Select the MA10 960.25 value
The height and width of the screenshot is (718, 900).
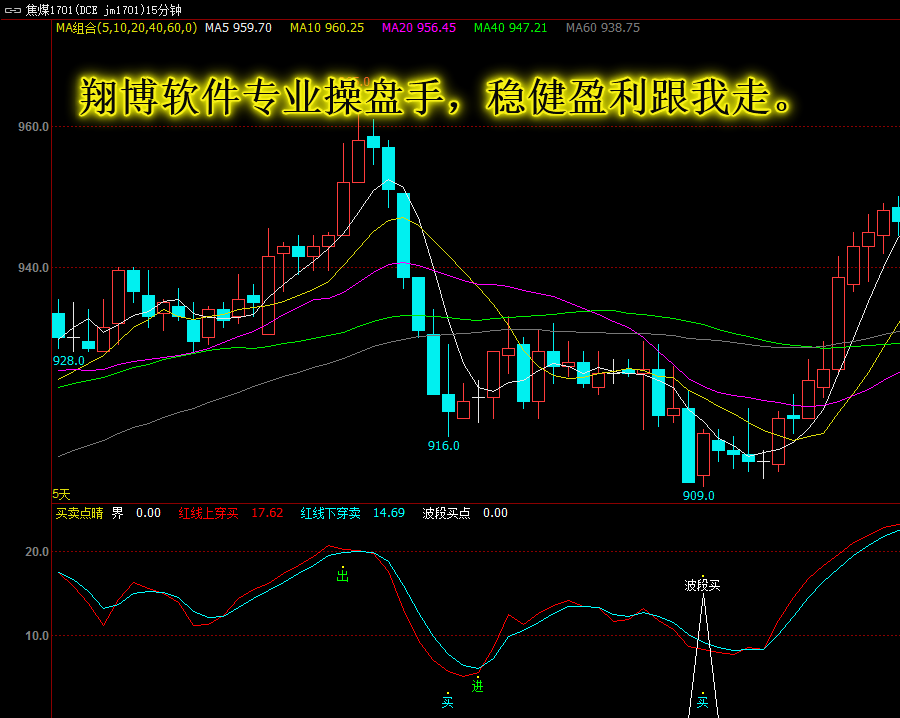pyautogui.click(x=327, y=28)
